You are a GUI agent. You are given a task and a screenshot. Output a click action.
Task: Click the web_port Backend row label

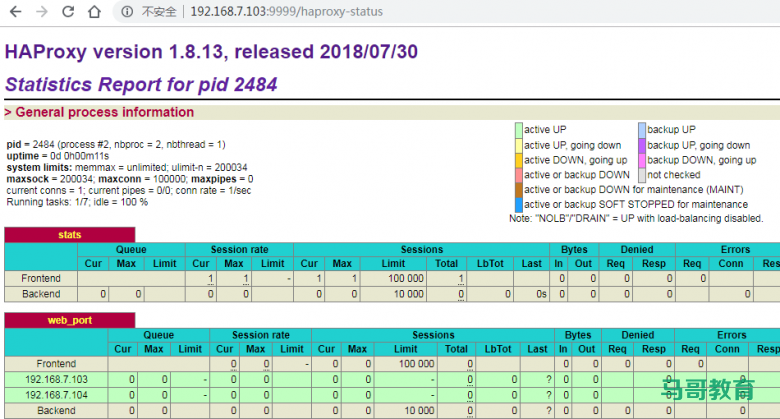click(56, 411)
